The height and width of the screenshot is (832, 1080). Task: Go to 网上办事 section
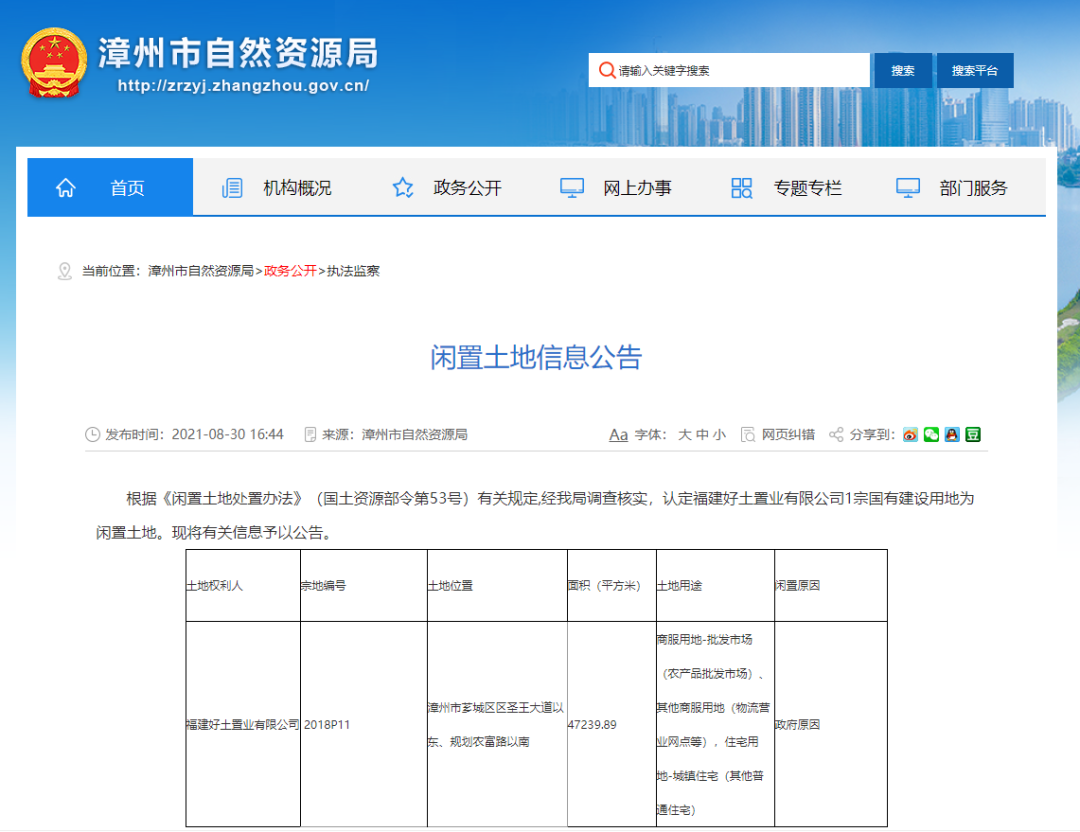pos(637,188)
